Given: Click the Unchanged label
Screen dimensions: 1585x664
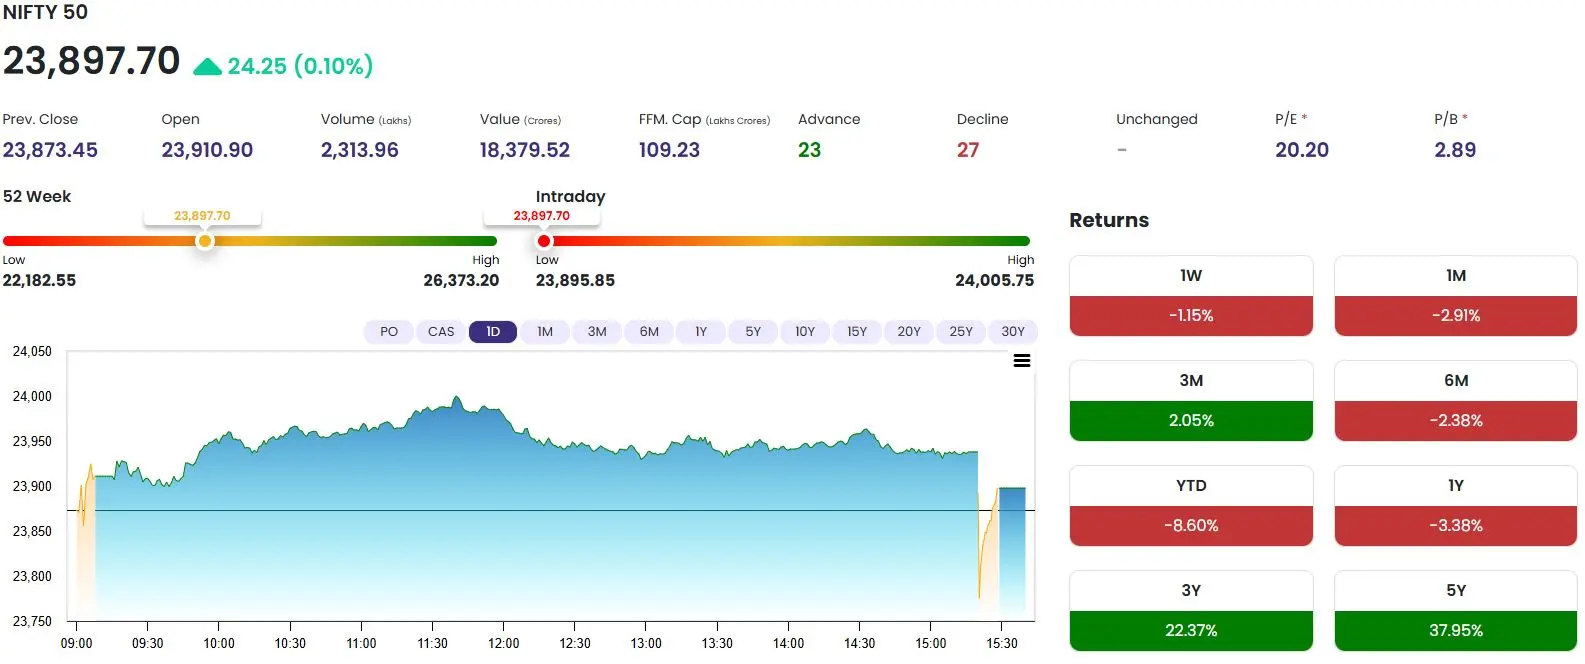Looking at the screenshot, I should tap(1156, 119).
